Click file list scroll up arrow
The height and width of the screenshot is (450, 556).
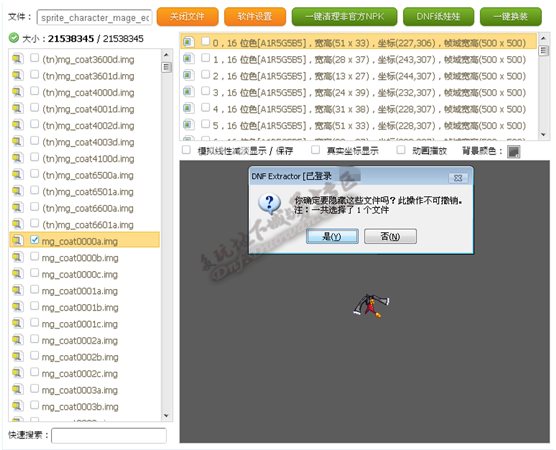[x=166, y=55]
